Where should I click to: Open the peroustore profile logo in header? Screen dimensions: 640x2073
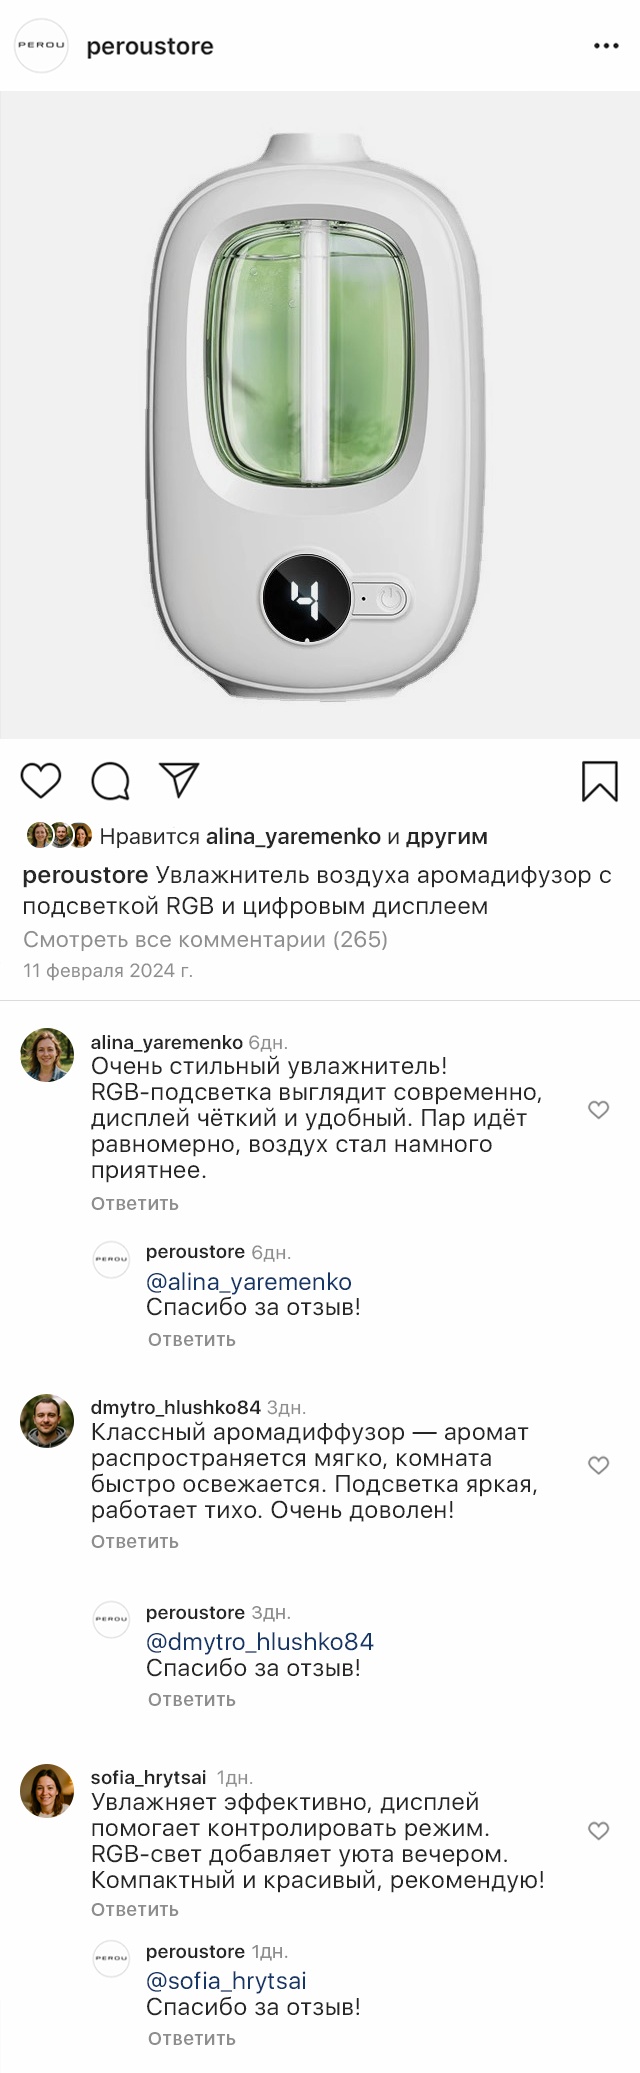click(41, 46)
